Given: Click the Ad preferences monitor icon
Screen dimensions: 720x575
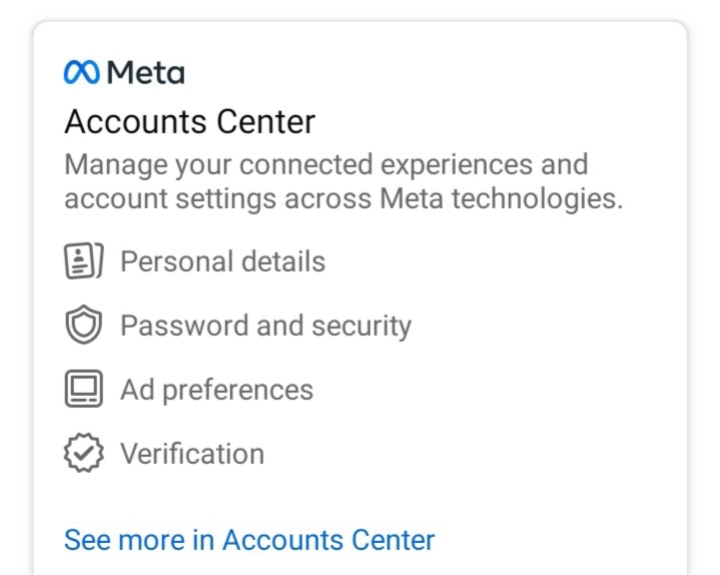Looking at the screenshot, I should point(84,389).
